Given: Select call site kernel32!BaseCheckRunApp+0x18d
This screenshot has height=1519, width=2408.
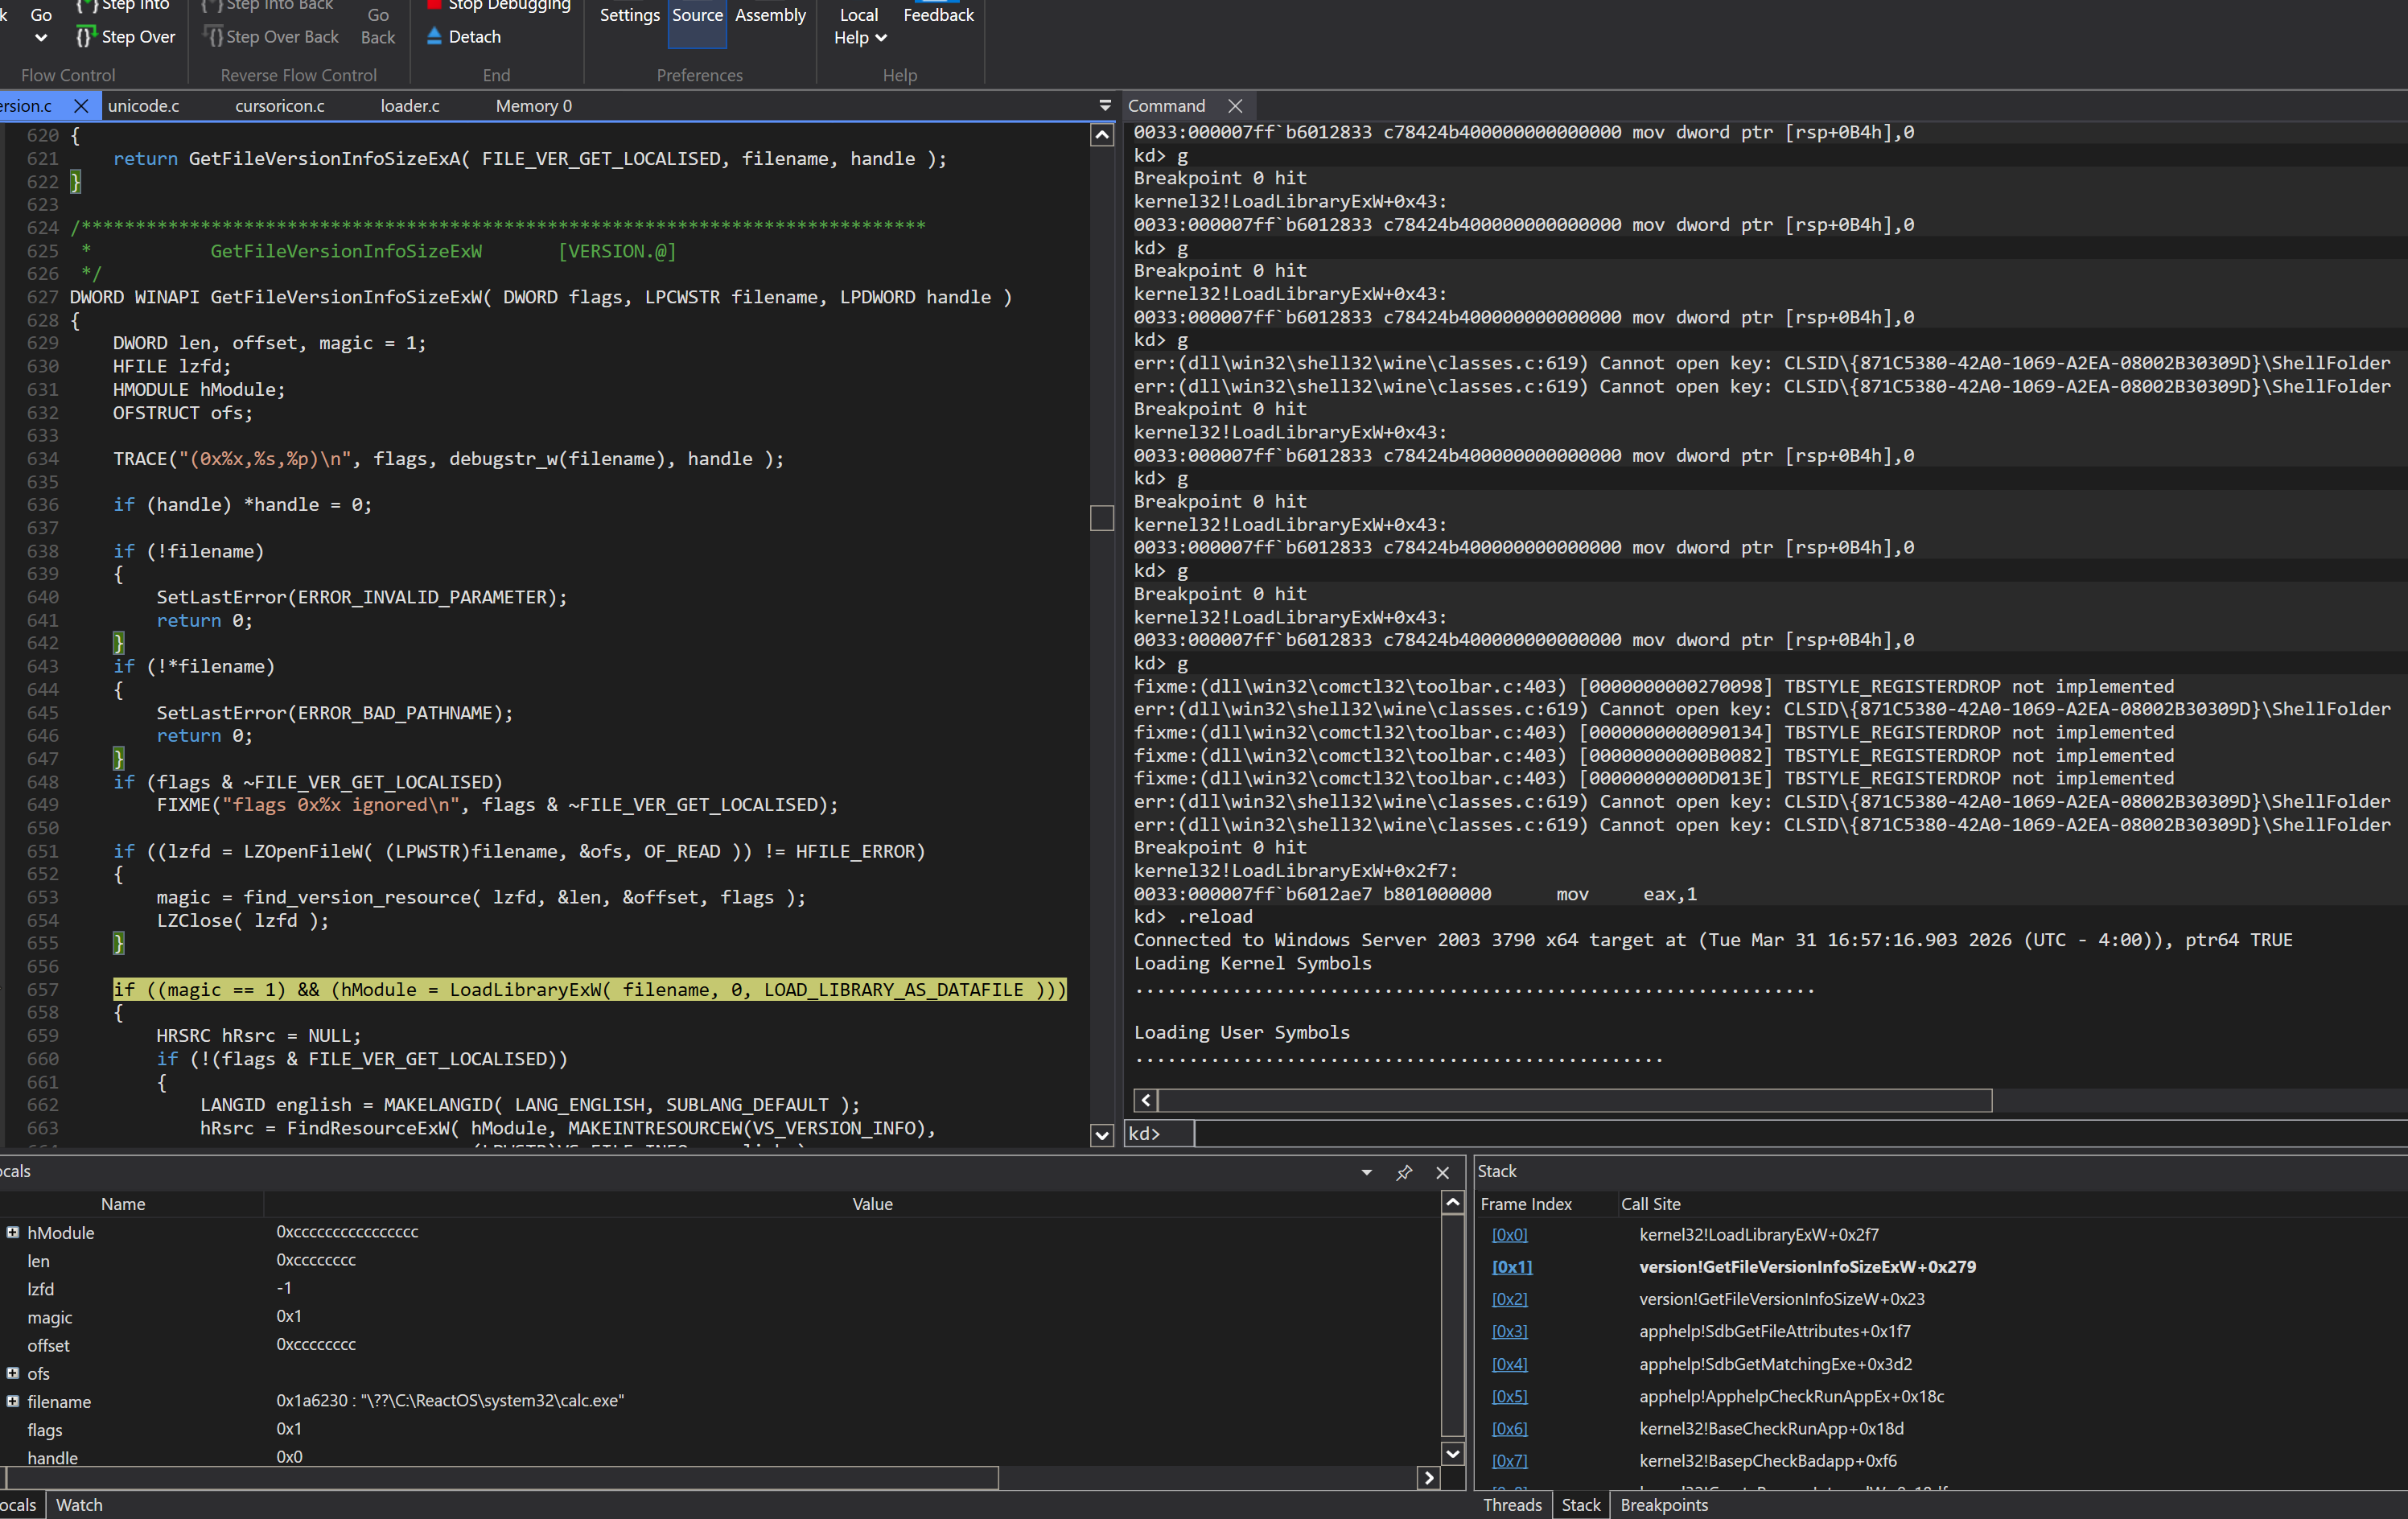Looking at the screenshot, I should (1771, 1428).
